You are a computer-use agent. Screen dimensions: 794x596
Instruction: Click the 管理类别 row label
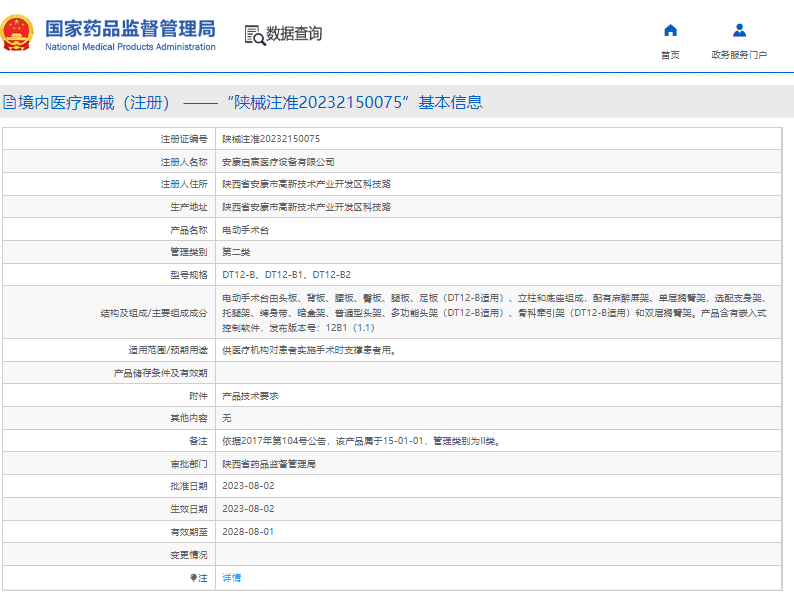(189, 252)
